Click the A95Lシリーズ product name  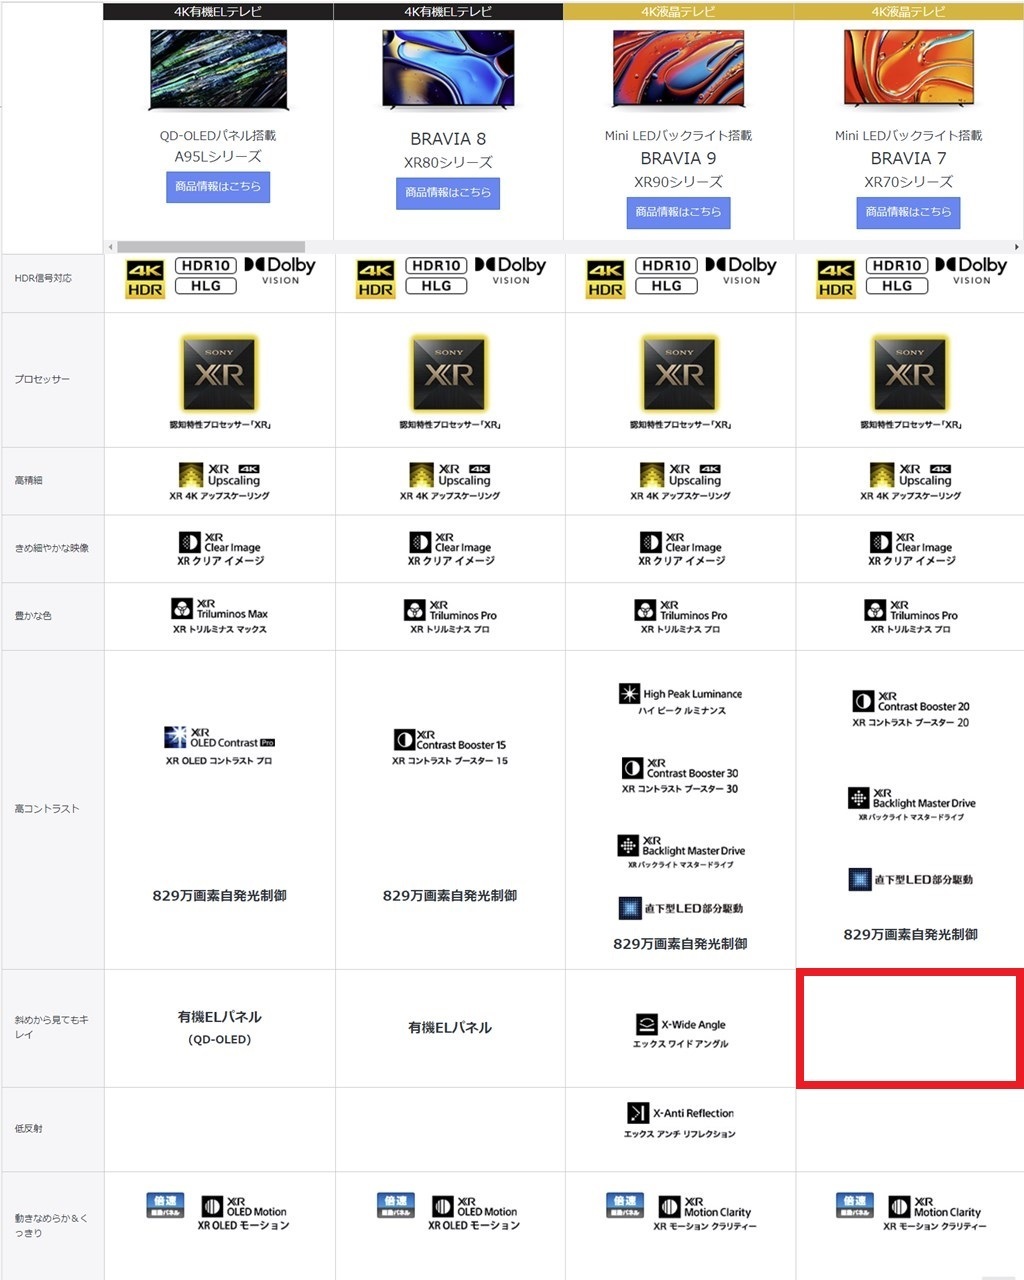coord(218,156)
